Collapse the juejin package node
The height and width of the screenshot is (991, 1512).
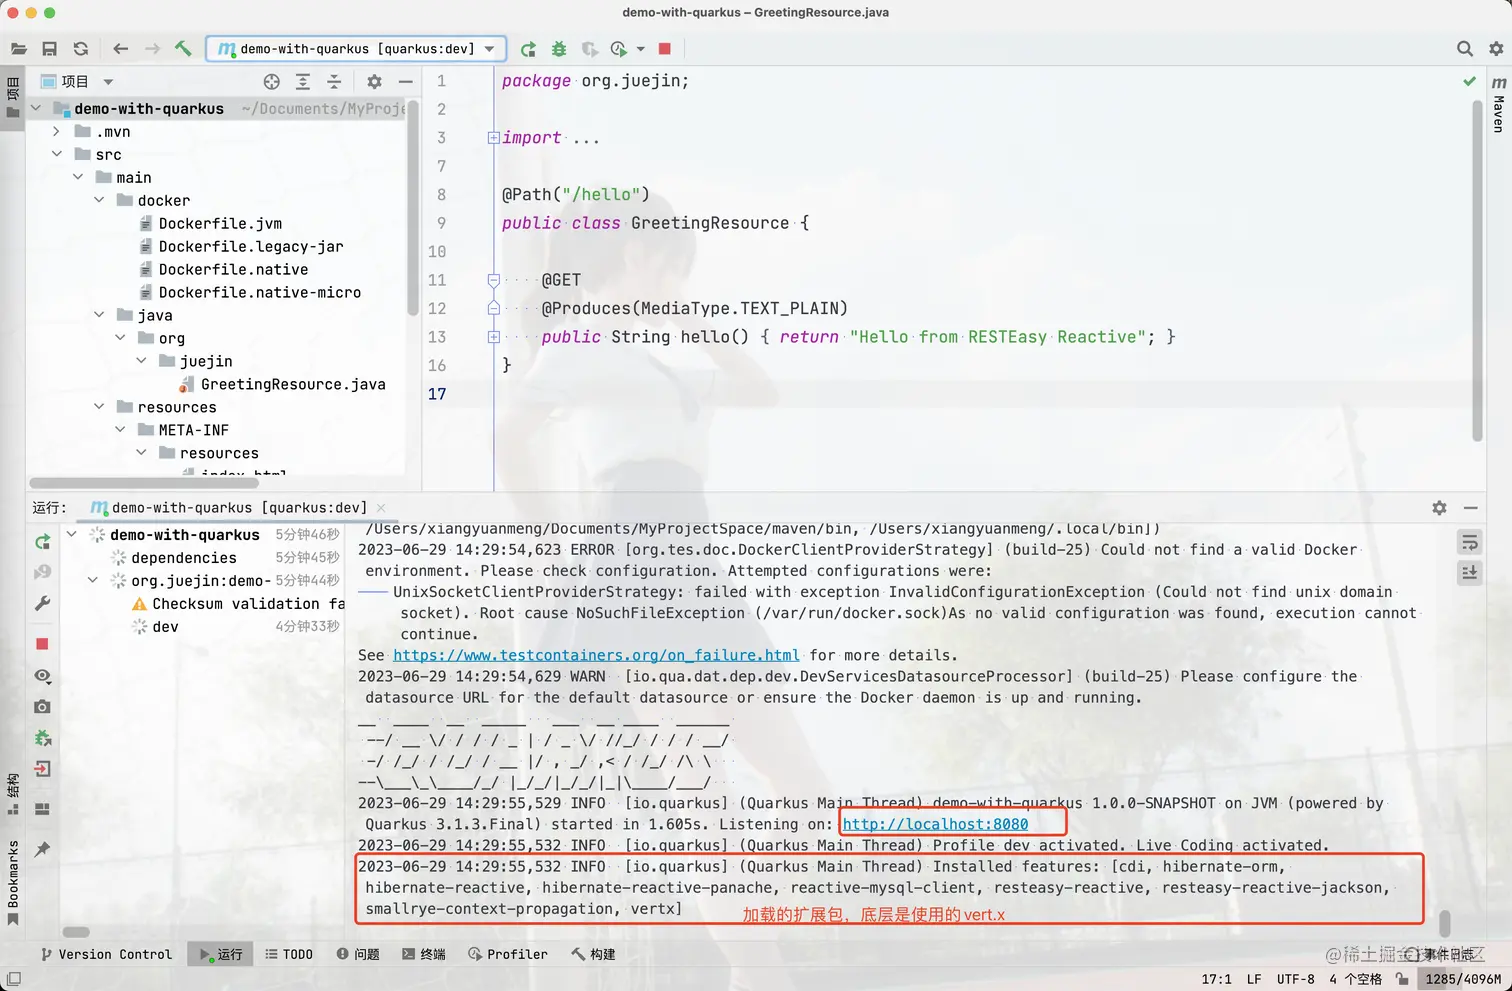coord(141,361)
